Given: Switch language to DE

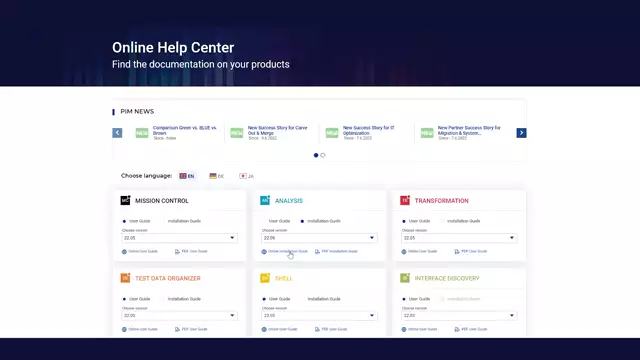Looking at the screenshot, I should point(217,176).
